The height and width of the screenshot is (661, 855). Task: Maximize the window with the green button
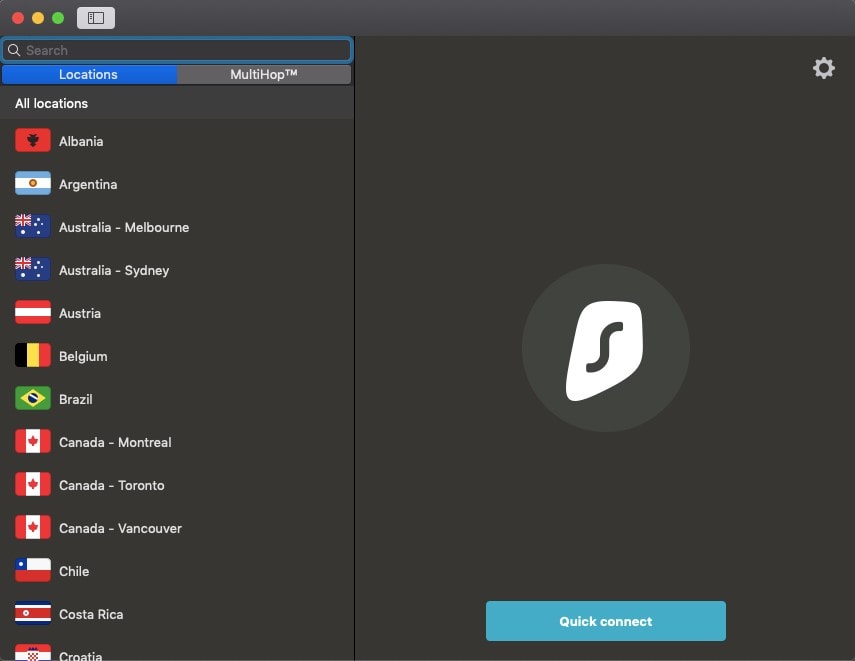pos(58,18)
